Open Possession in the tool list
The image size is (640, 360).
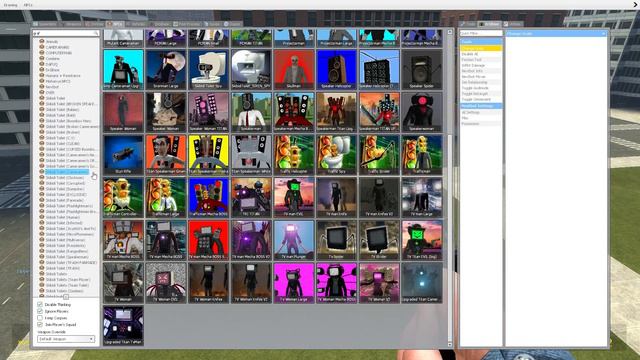point(481,124)
